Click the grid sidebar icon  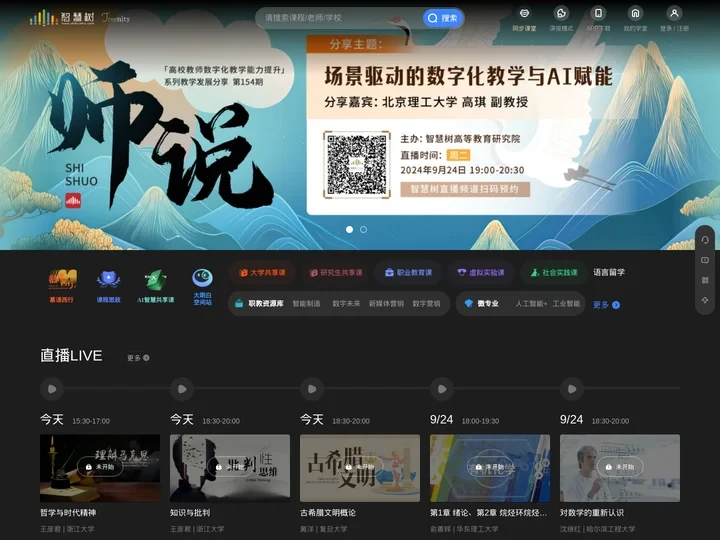click(705, 280)
